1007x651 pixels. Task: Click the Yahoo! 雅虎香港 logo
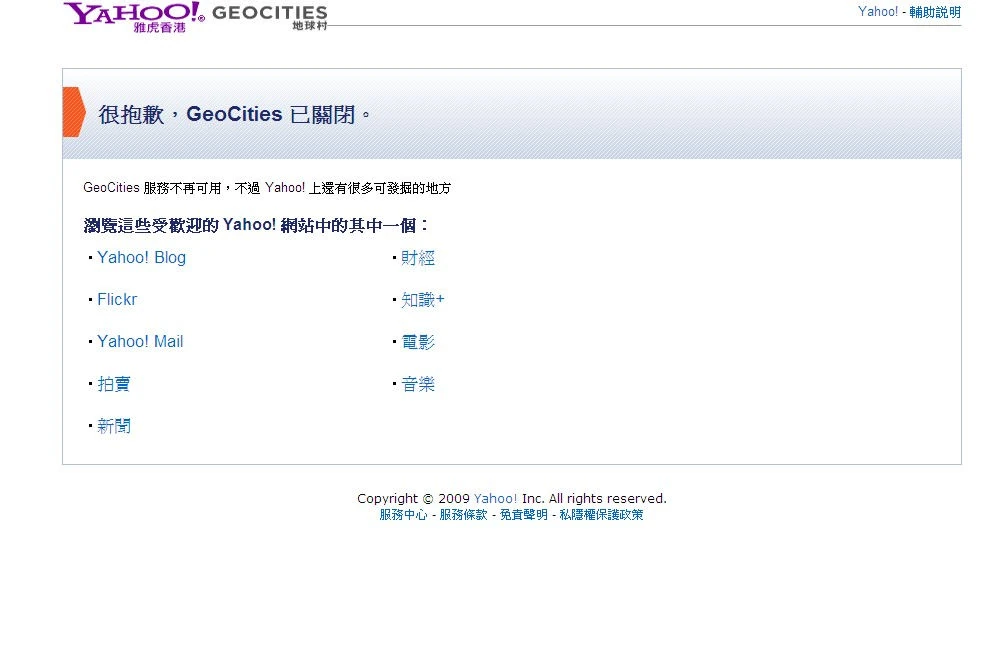point(134,17)
